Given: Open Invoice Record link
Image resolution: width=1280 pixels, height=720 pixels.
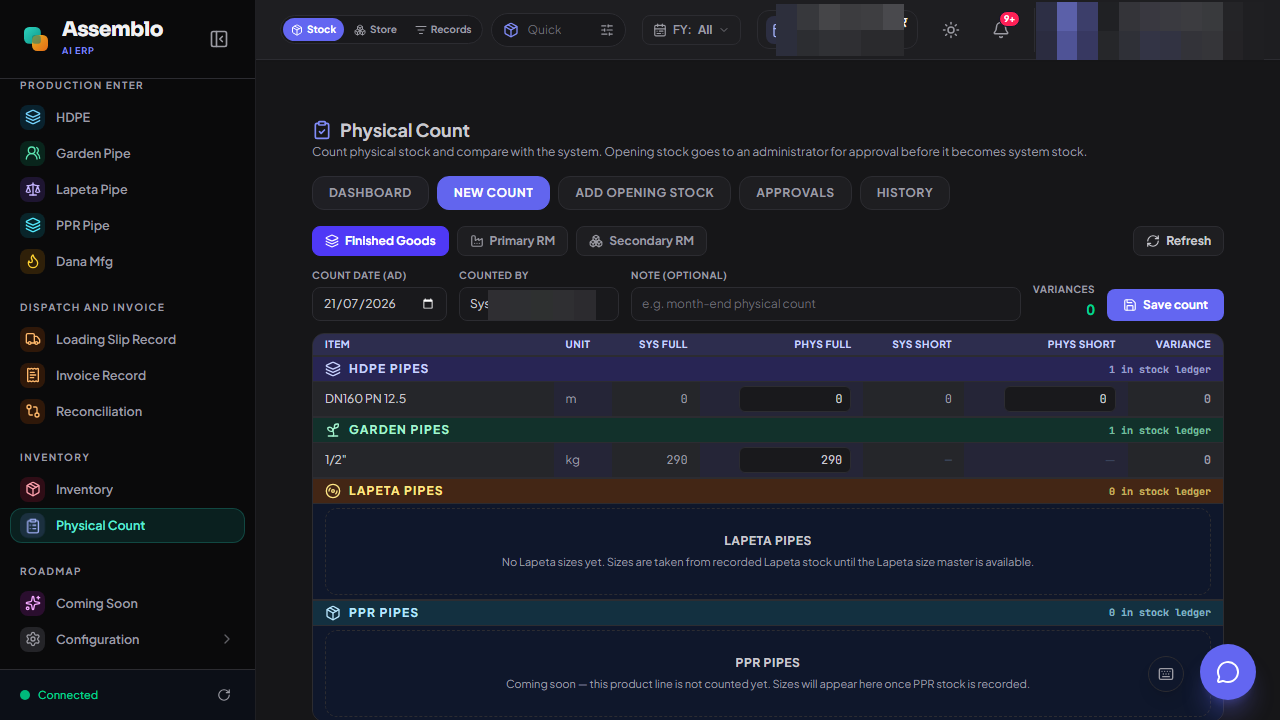Looking at the screenshot, I should pyautogui.click(x=127, y=375).
